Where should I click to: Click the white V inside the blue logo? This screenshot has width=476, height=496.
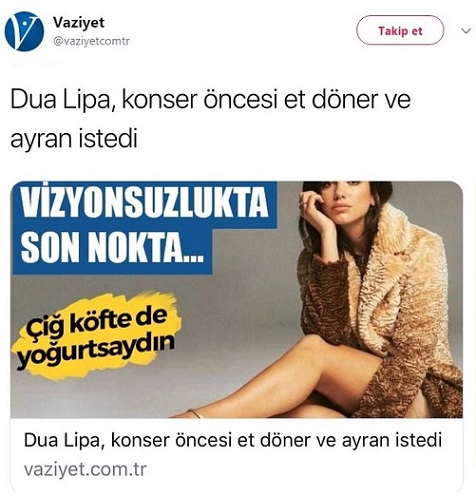point(23,31)
